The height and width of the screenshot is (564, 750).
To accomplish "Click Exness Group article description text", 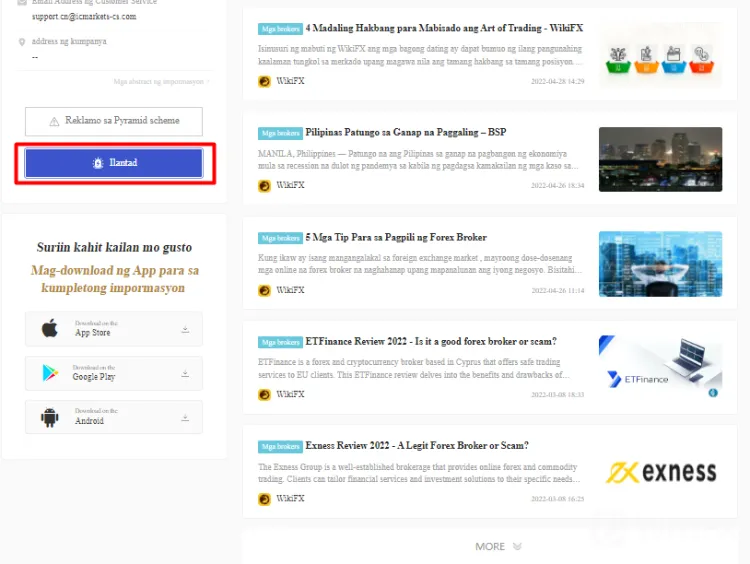I will [x=419, y=473].
